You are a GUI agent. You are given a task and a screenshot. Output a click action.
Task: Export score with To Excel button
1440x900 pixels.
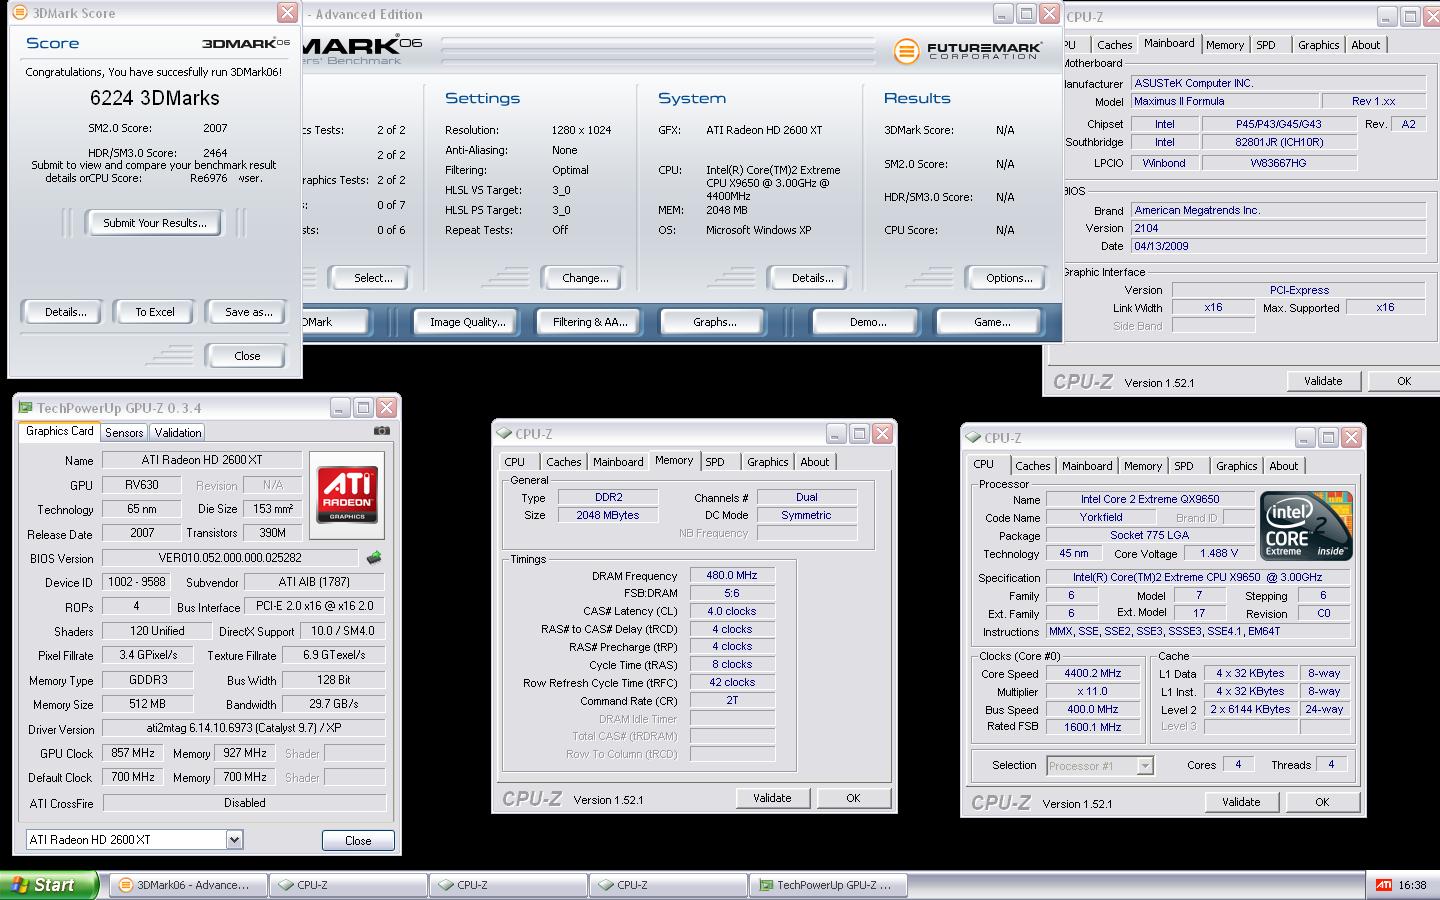(155, 312)
